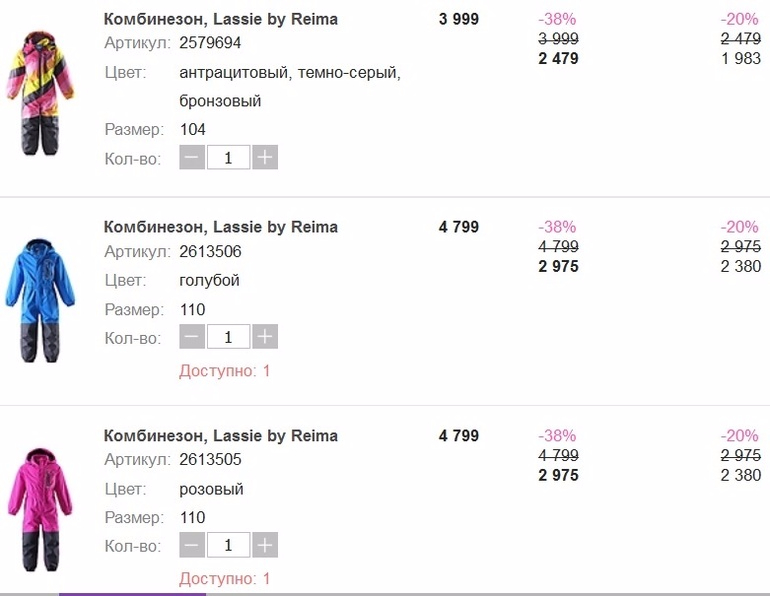Open first Комбинезон, Lassie by Reima title
The image size is (770, 596).
pyautogui.click(x=221, y=19)
